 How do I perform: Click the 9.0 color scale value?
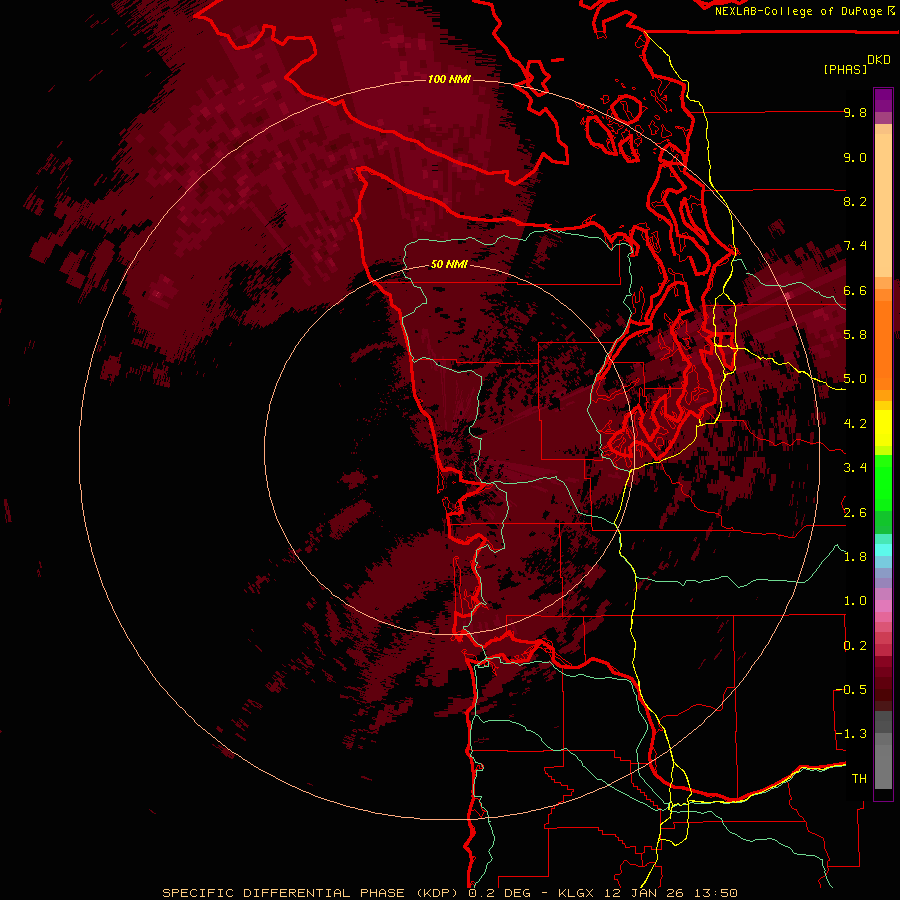pyautogui.click(x=855, y=157)
